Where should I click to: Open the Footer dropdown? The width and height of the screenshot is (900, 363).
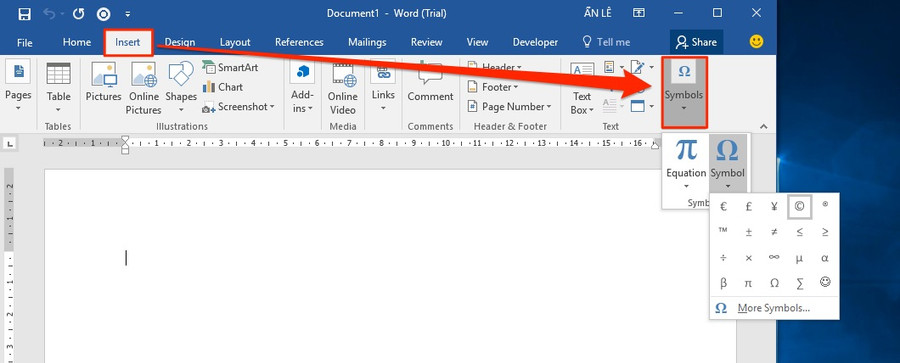(x=493, y=87)
